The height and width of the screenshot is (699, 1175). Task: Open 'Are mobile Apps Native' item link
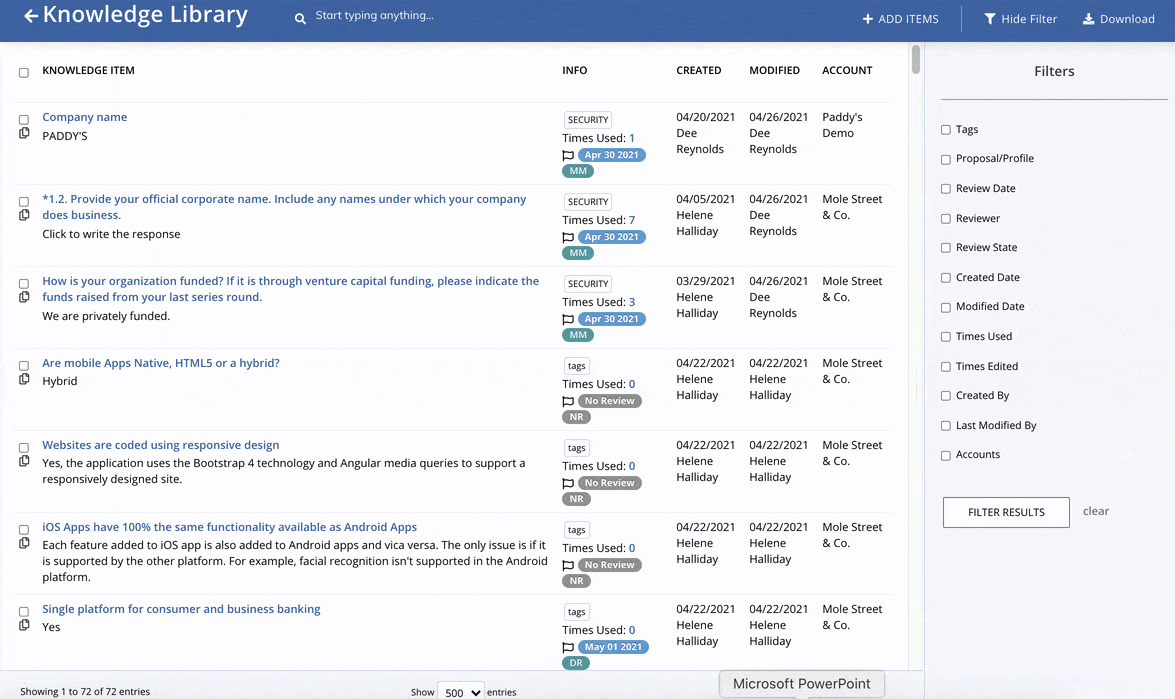[160, 363]
